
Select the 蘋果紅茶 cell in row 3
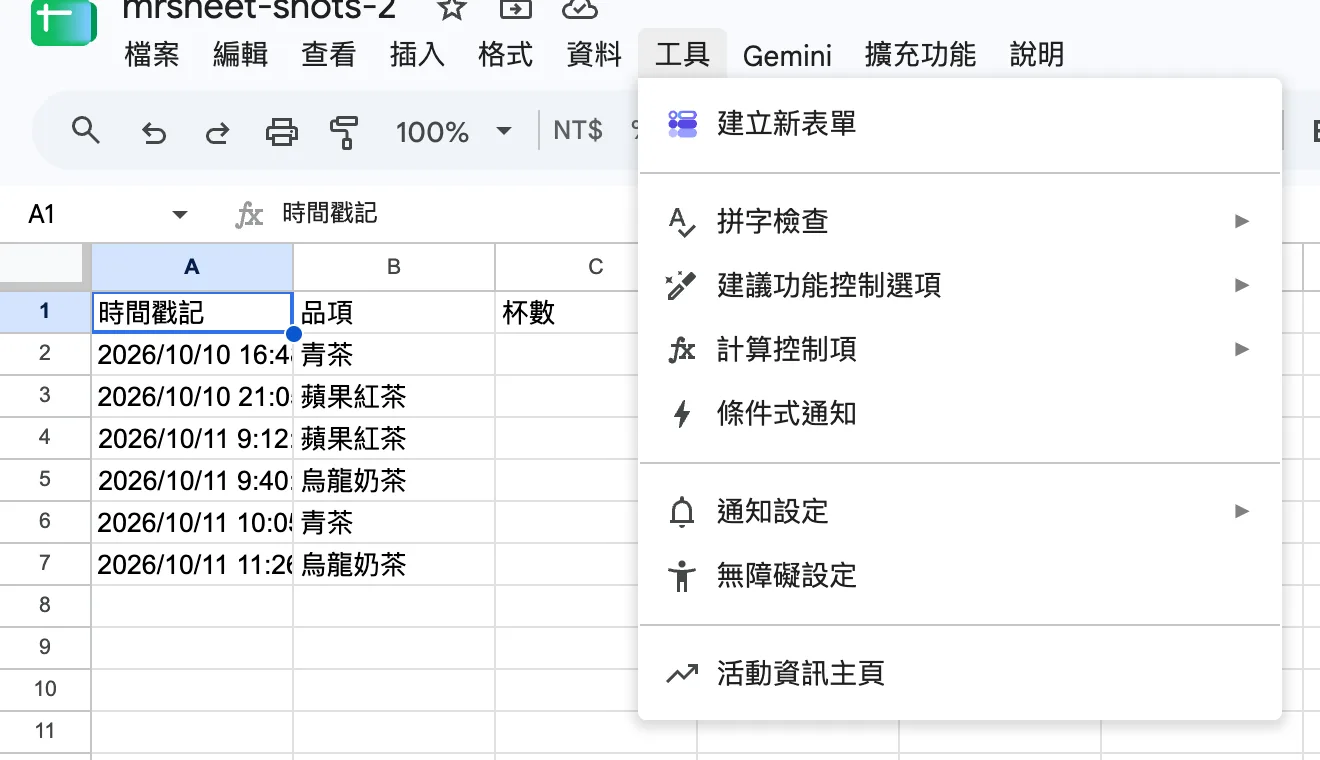(394, 397)
